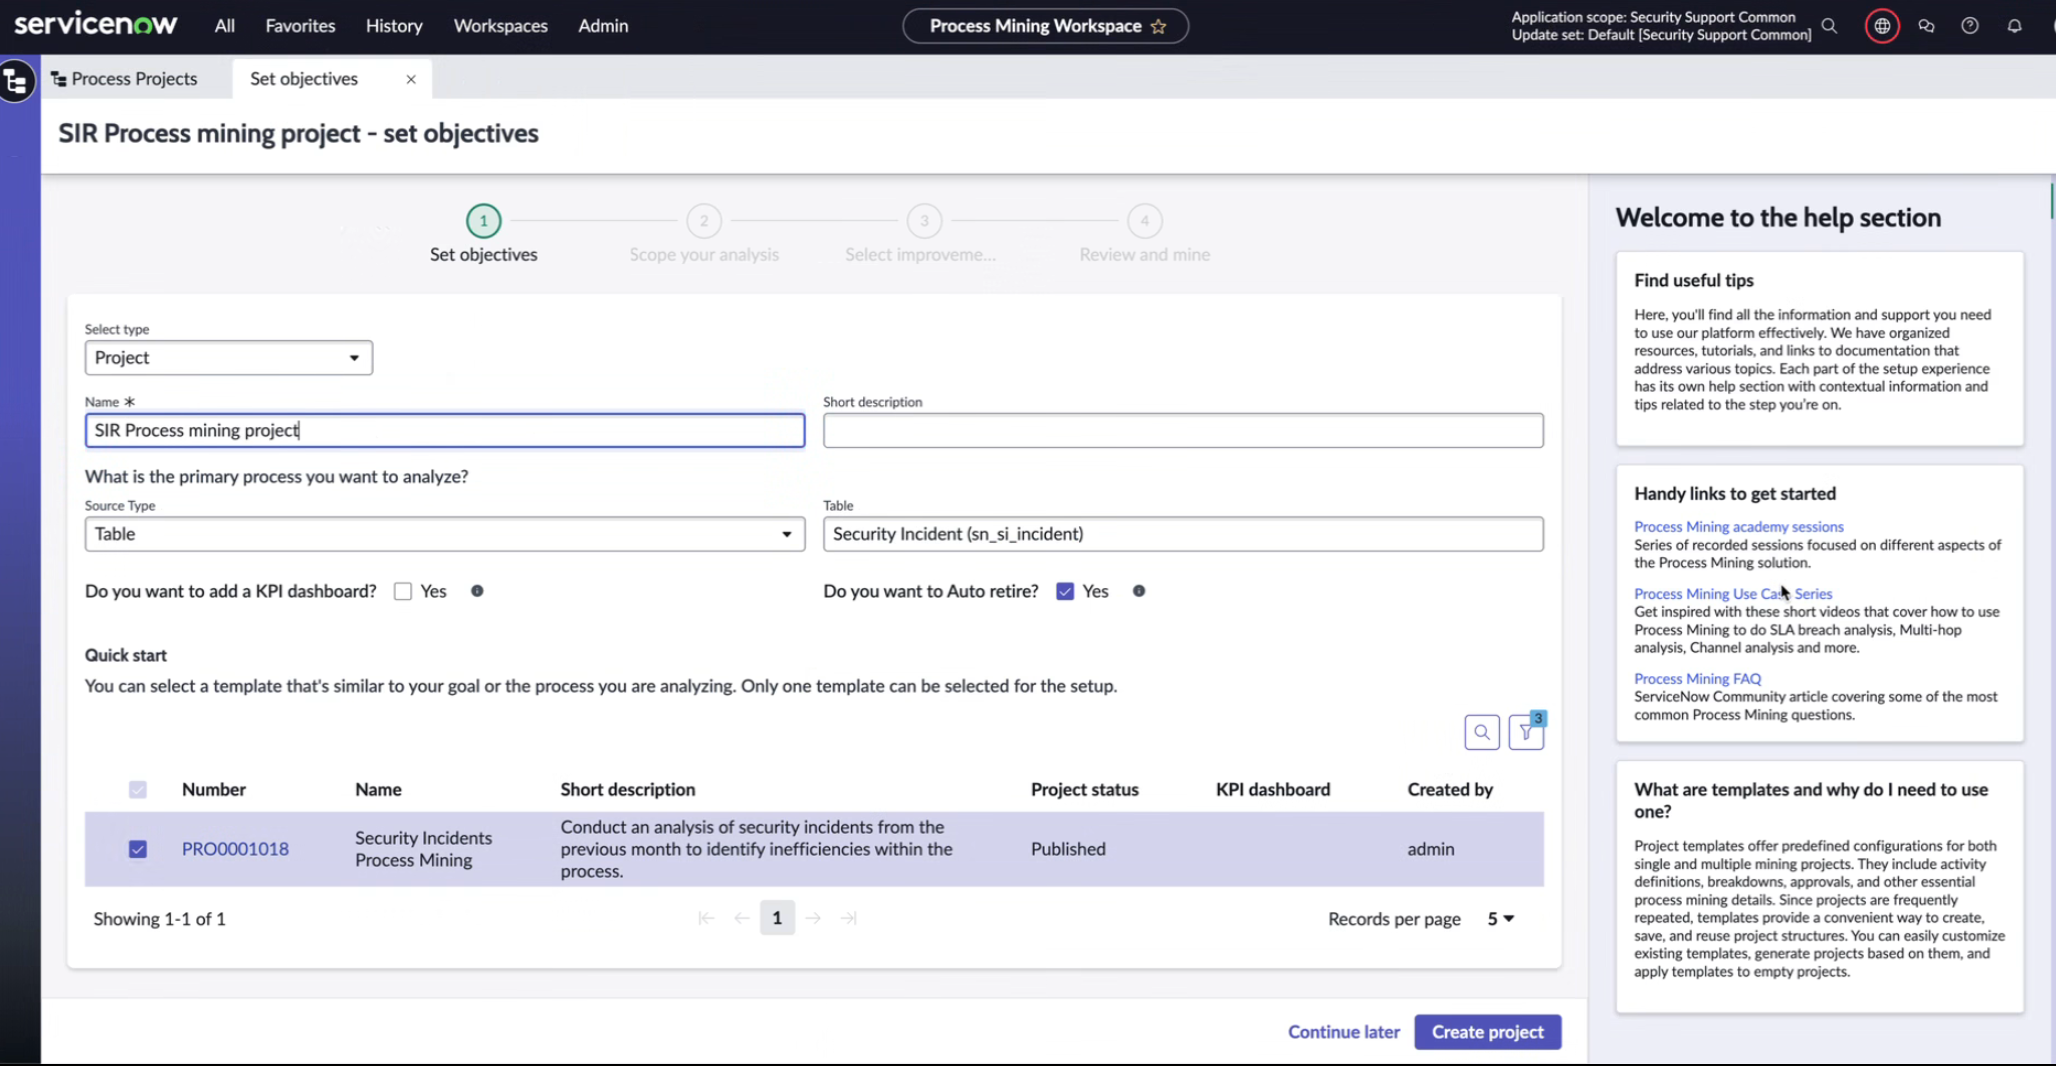
Task: Click step 3 Select improvement circle
Action: 924,221
